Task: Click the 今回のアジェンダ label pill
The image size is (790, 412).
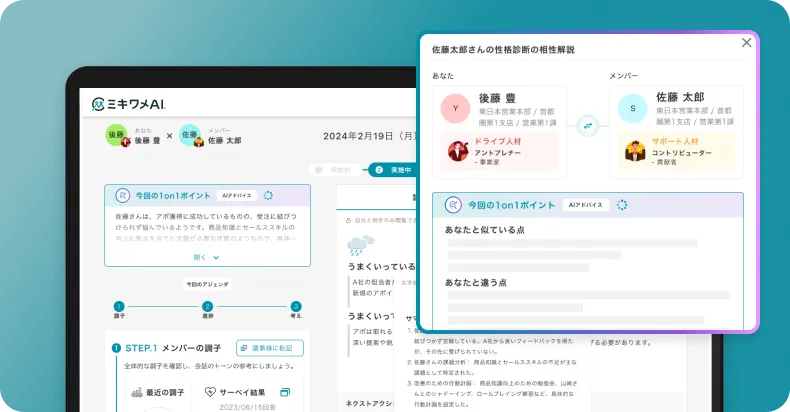Action: tap(208, 285)
